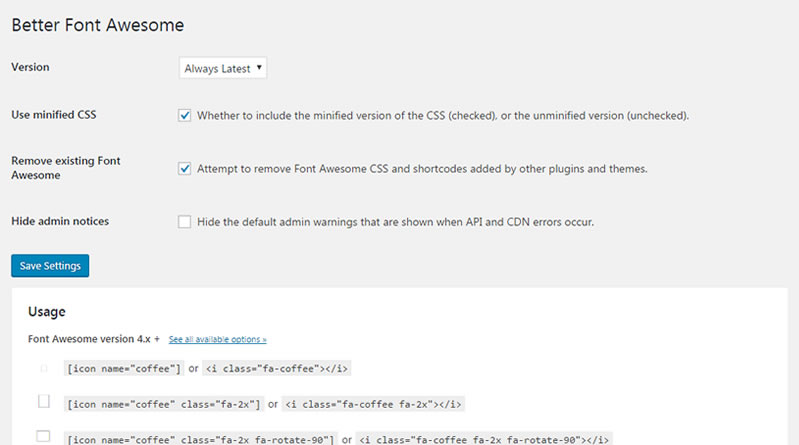This screenshot has width=799, height=445.
Task: Toggle the Use minified CSS checkbox
Action: (x=184, y=115)
